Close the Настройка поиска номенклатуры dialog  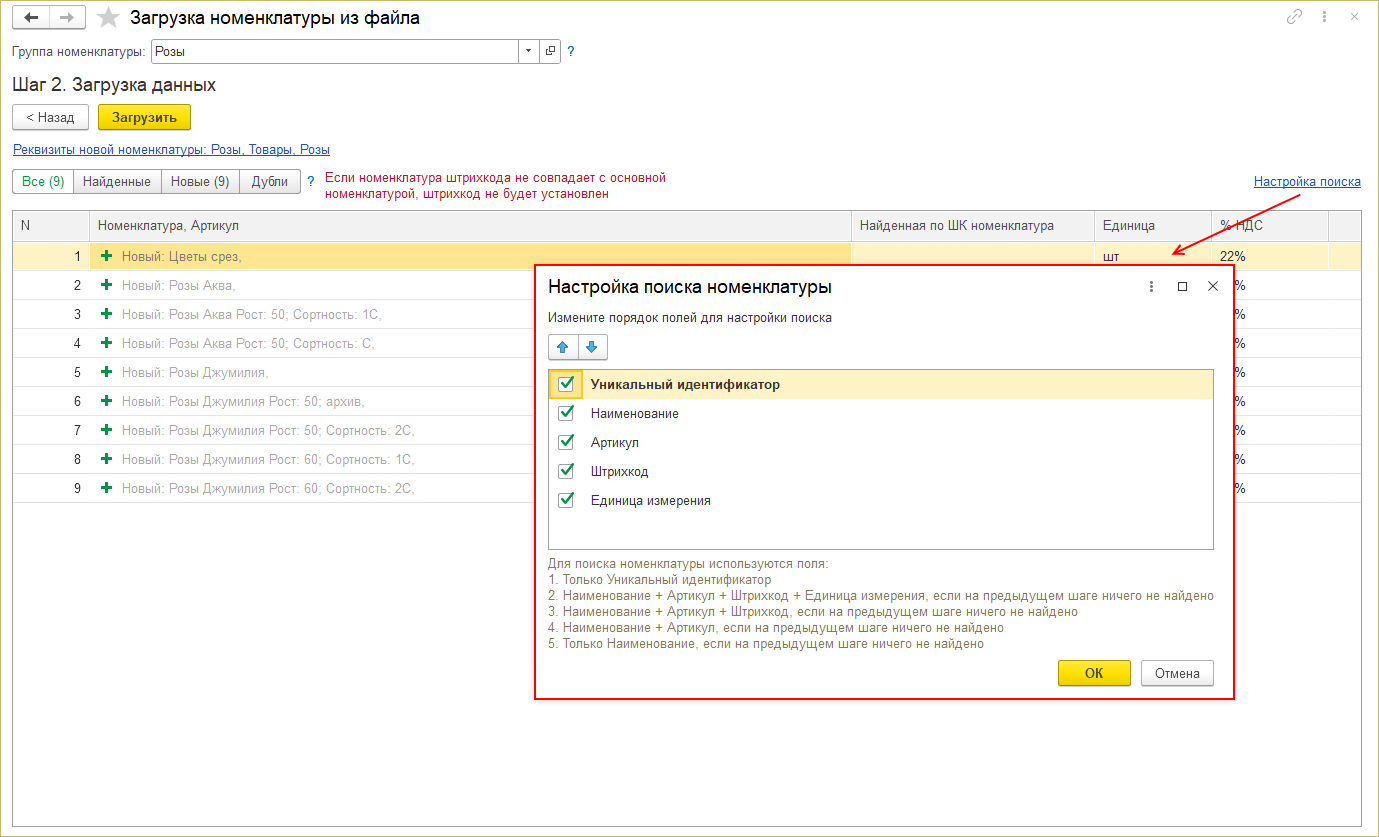point(1213,286)
